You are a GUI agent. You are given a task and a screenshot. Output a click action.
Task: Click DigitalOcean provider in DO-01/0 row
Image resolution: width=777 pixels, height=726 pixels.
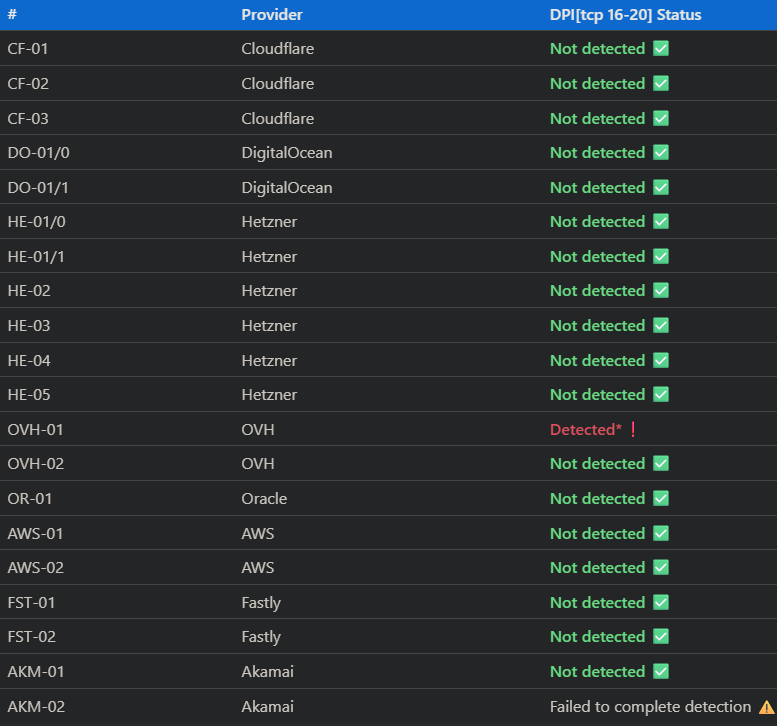[287, 153]
